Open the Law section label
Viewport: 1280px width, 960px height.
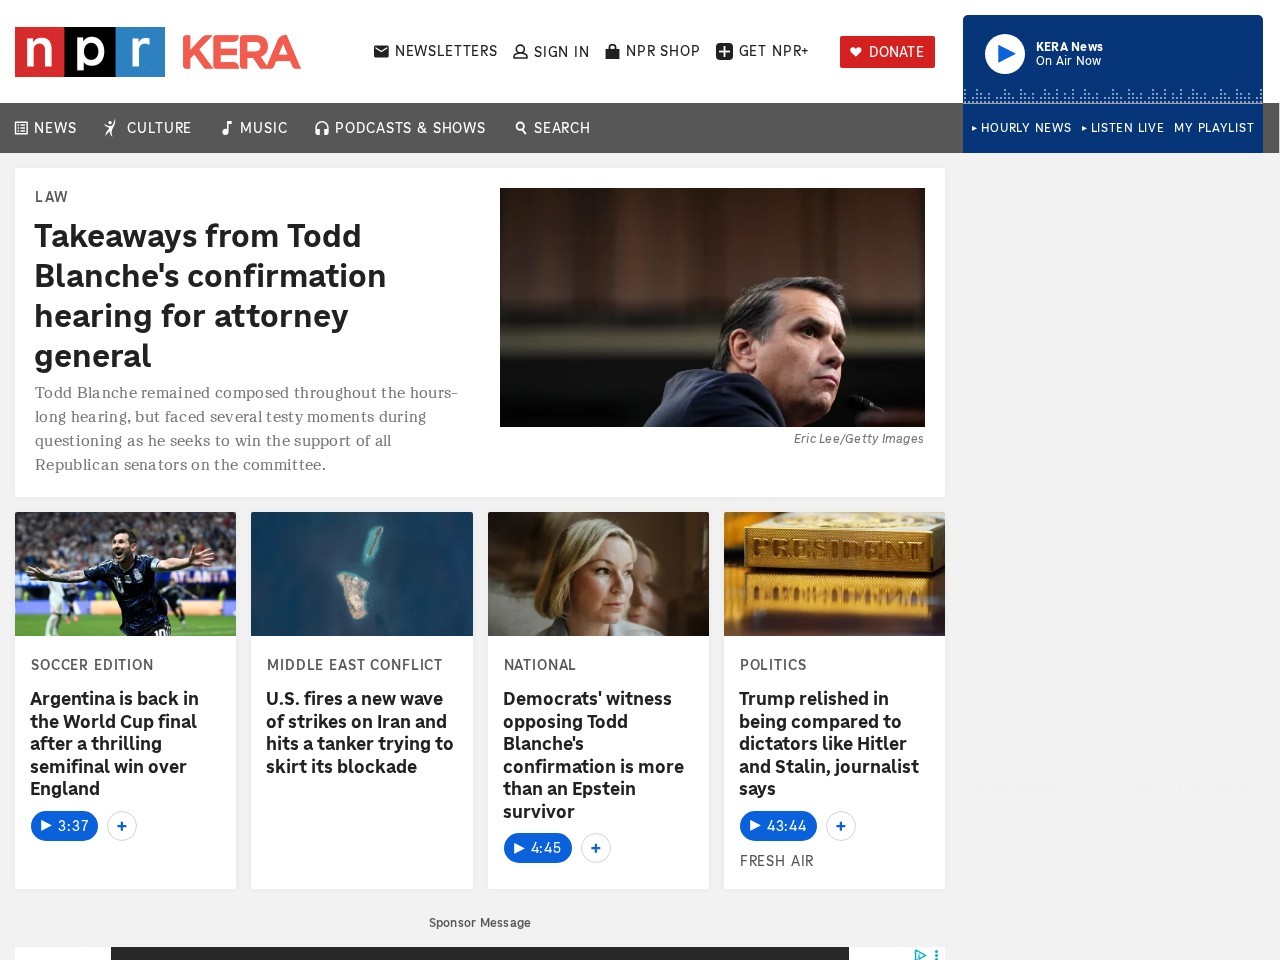(x=51, y=197)
